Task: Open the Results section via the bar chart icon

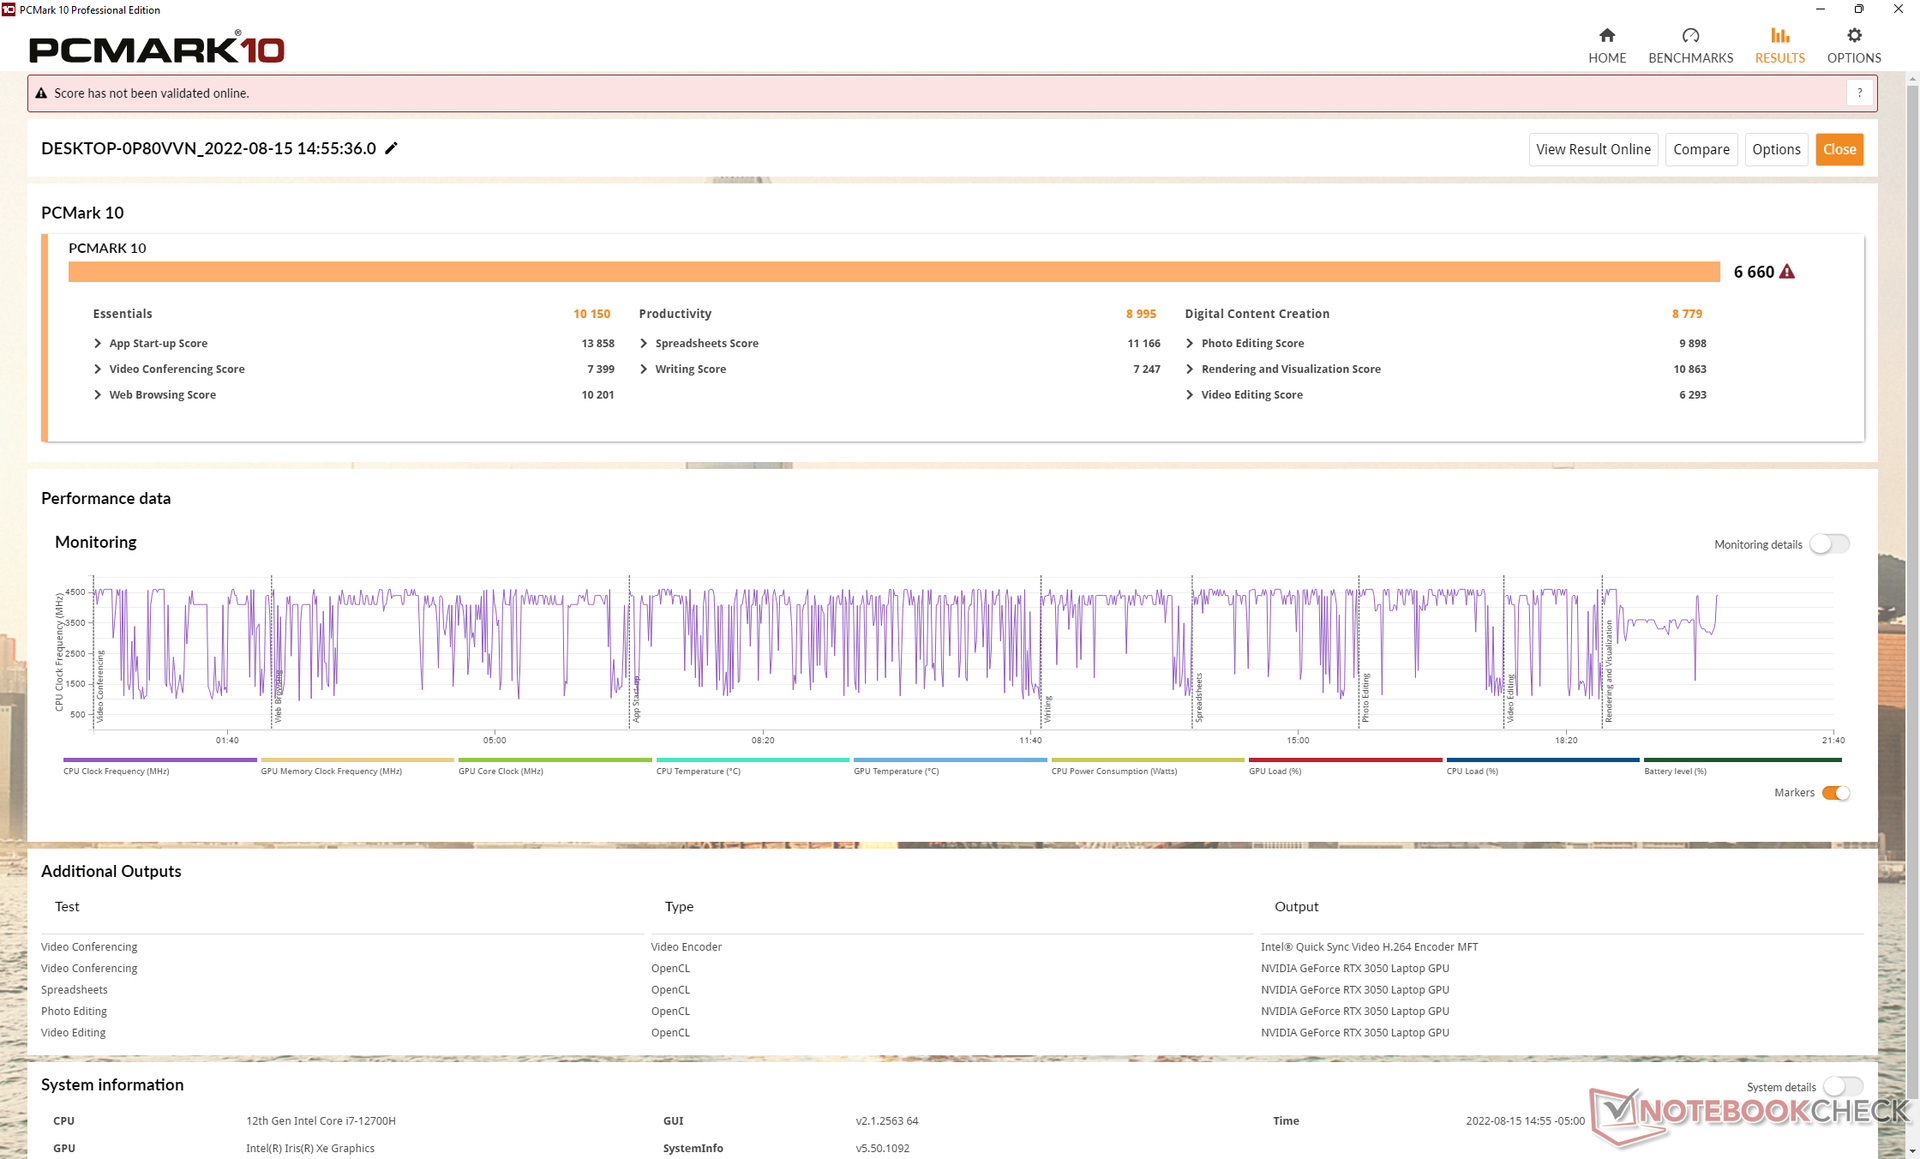Action: coord(1780,36)
